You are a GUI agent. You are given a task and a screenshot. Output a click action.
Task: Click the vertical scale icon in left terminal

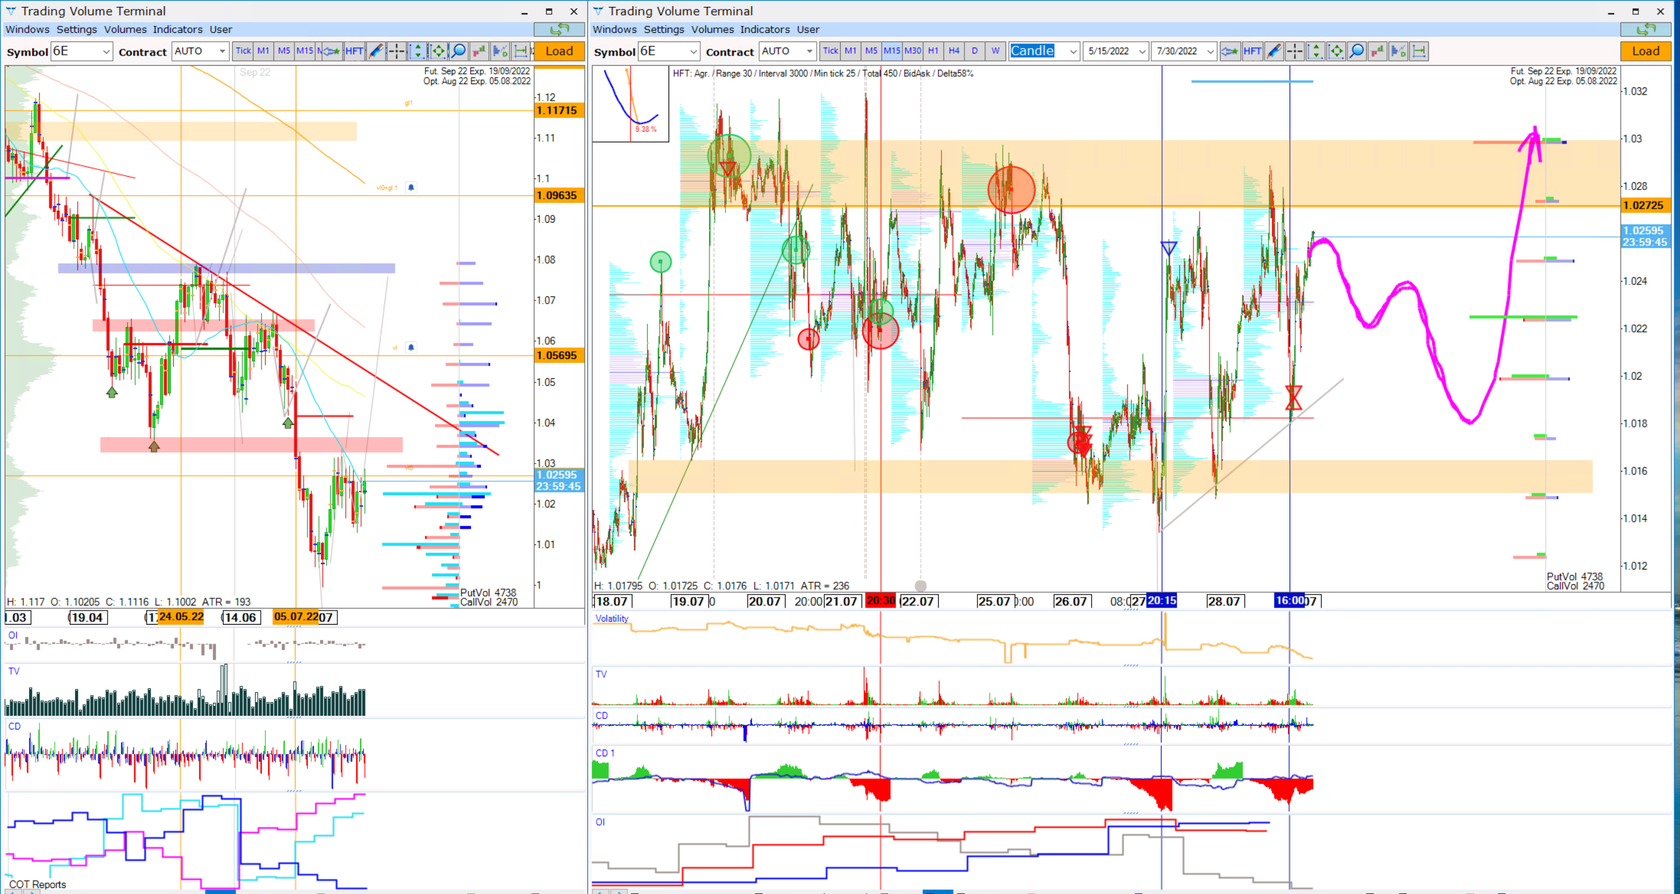coord(418,51)
